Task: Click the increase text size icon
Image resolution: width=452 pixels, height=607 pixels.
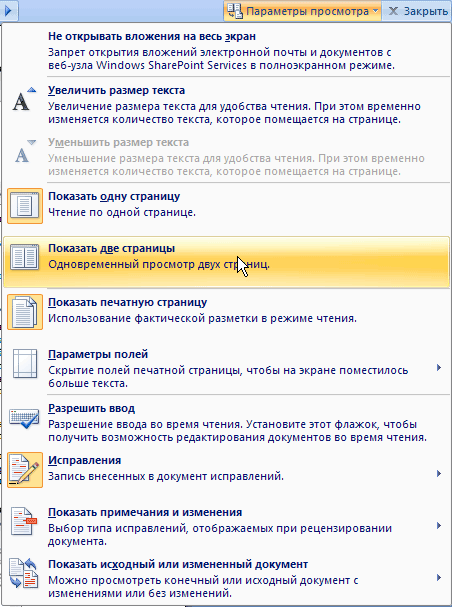Action: [24, 99]
